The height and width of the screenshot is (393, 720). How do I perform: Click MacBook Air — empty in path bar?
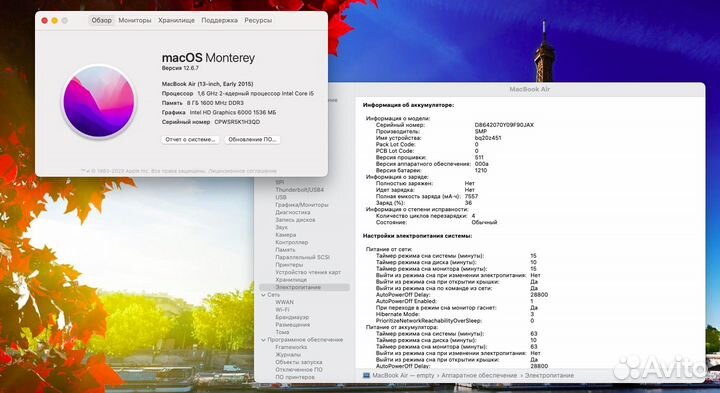403,376
